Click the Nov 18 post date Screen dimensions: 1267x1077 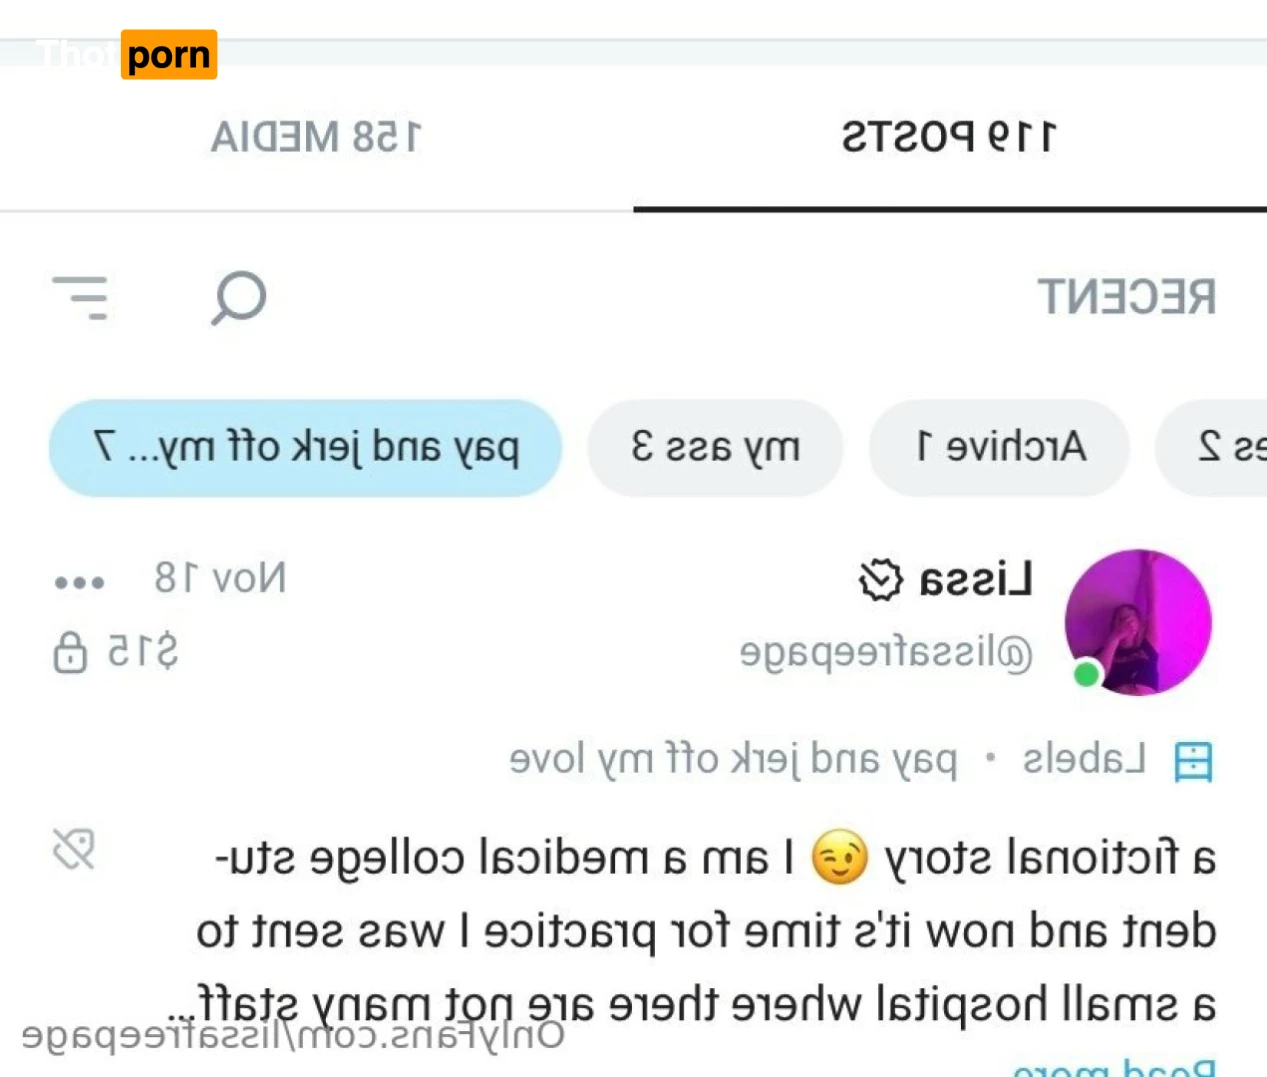220,578
